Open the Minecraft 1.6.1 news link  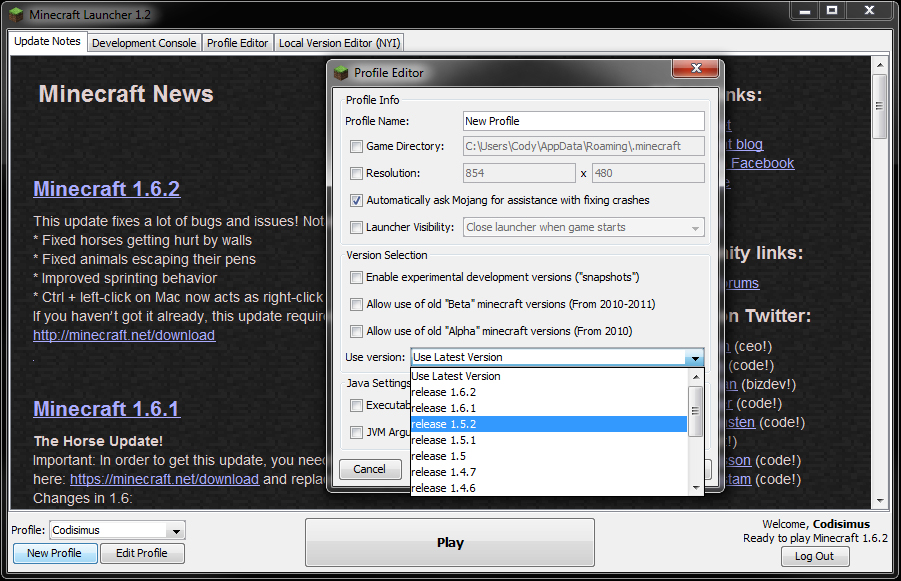107,409
